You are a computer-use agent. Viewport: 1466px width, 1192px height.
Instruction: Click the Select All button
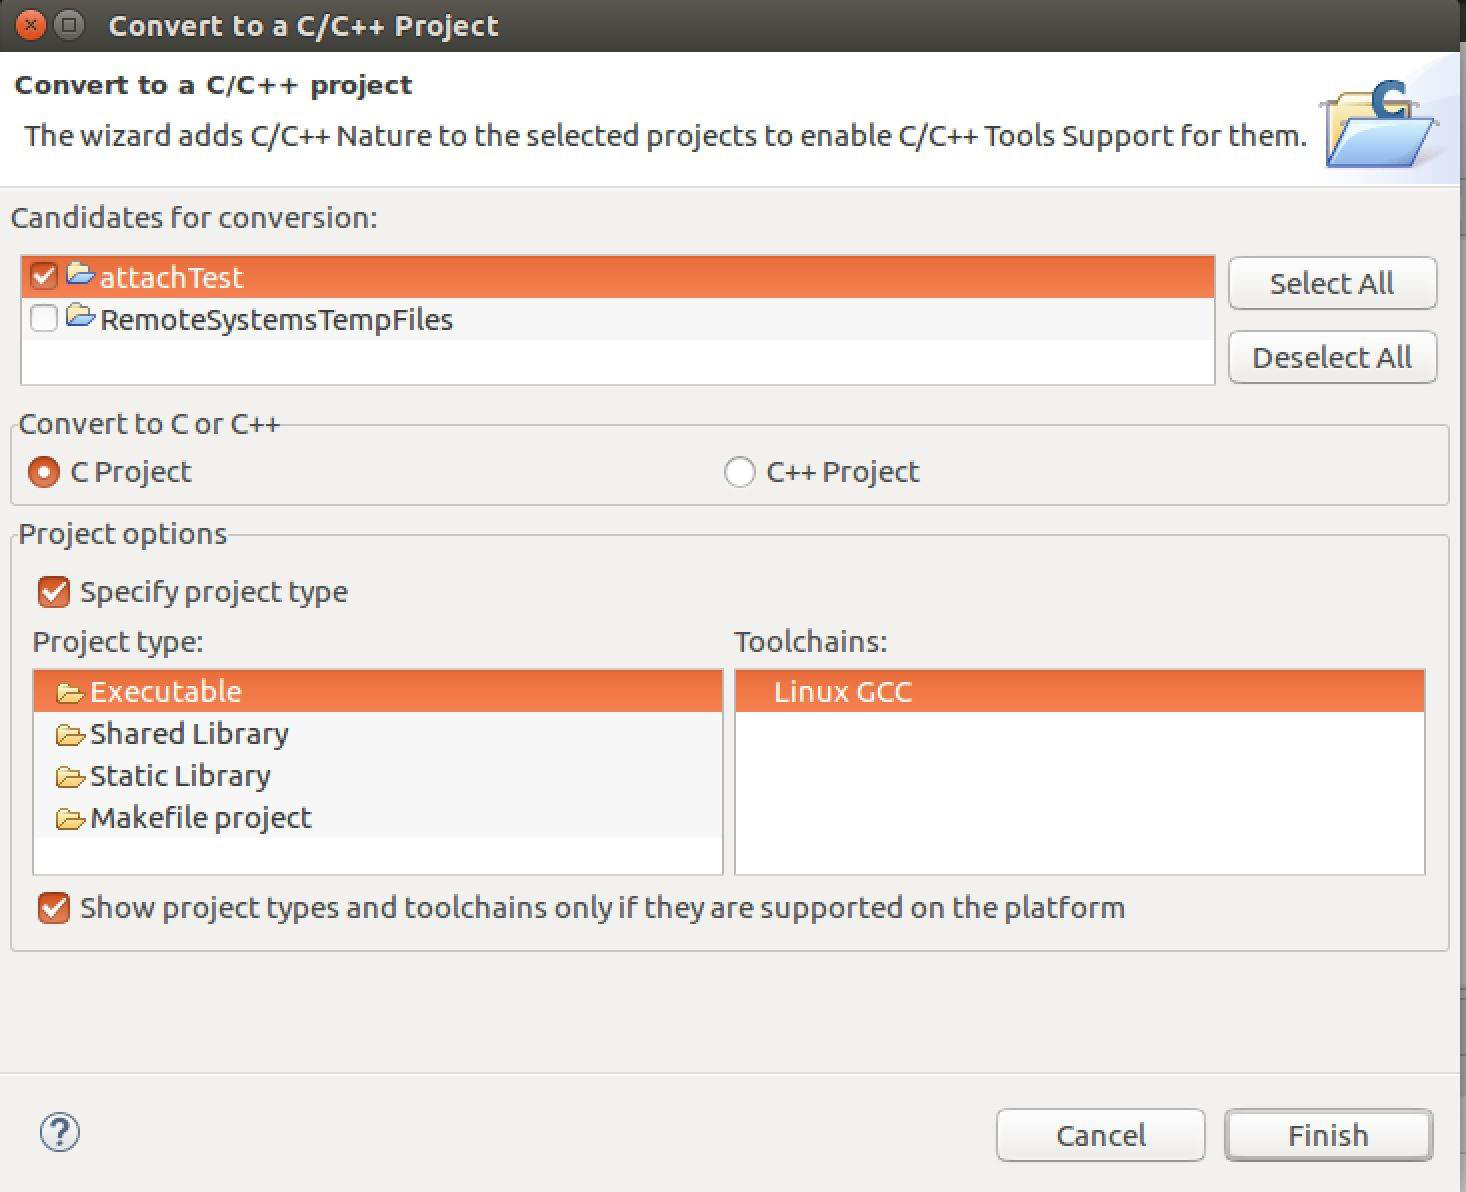[1331, 283]
